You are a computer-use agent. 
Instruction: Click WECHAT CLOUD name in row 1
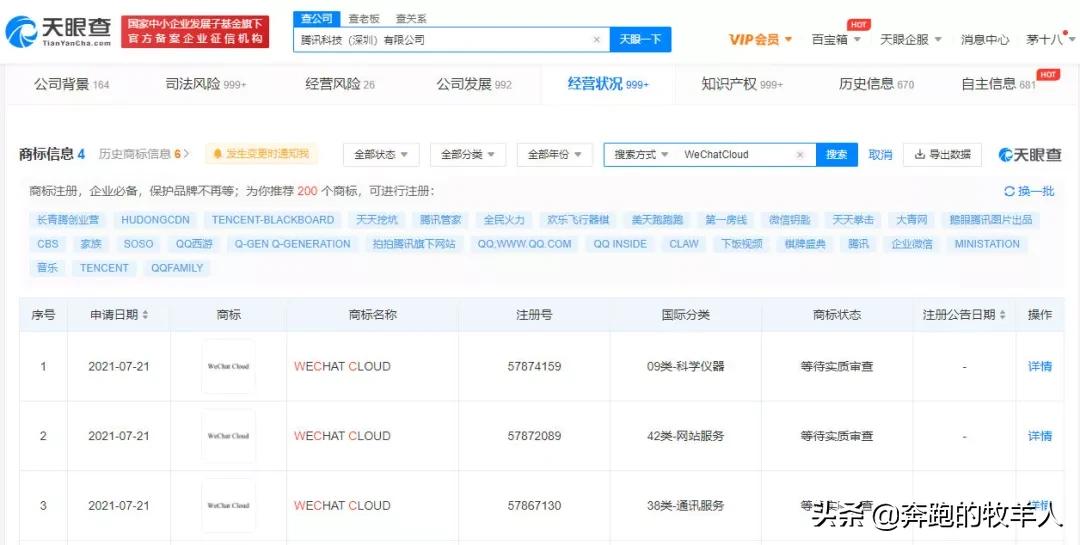click(342, 367)
